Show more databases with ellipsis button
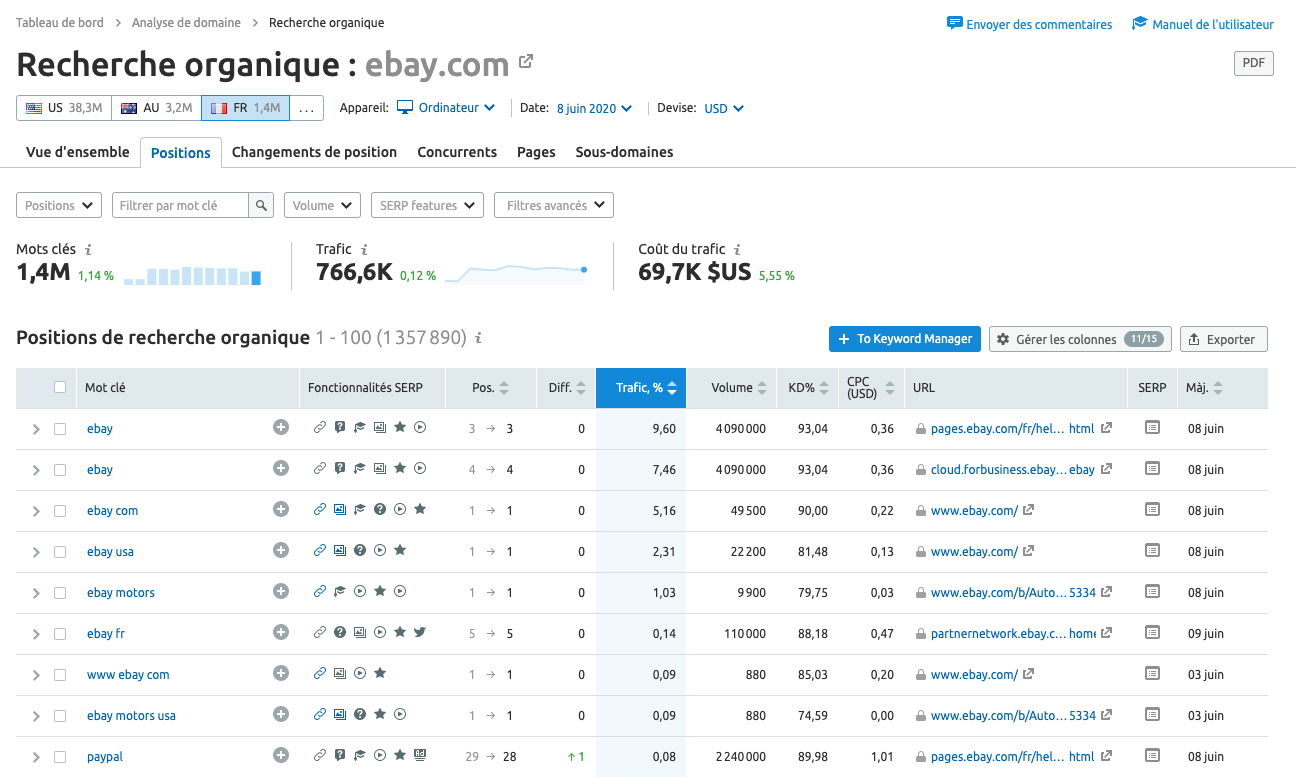 pos(306,108)
